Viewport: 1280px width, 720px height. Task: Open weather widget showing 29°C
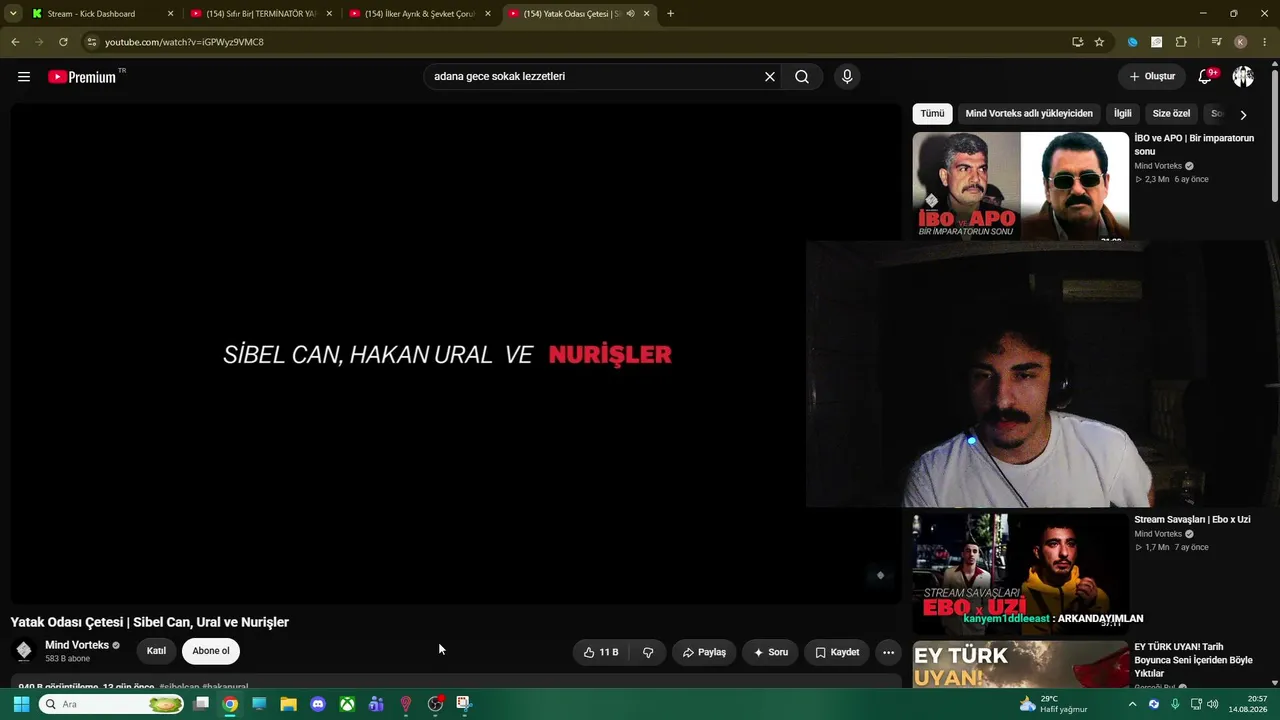point(1053,704)
